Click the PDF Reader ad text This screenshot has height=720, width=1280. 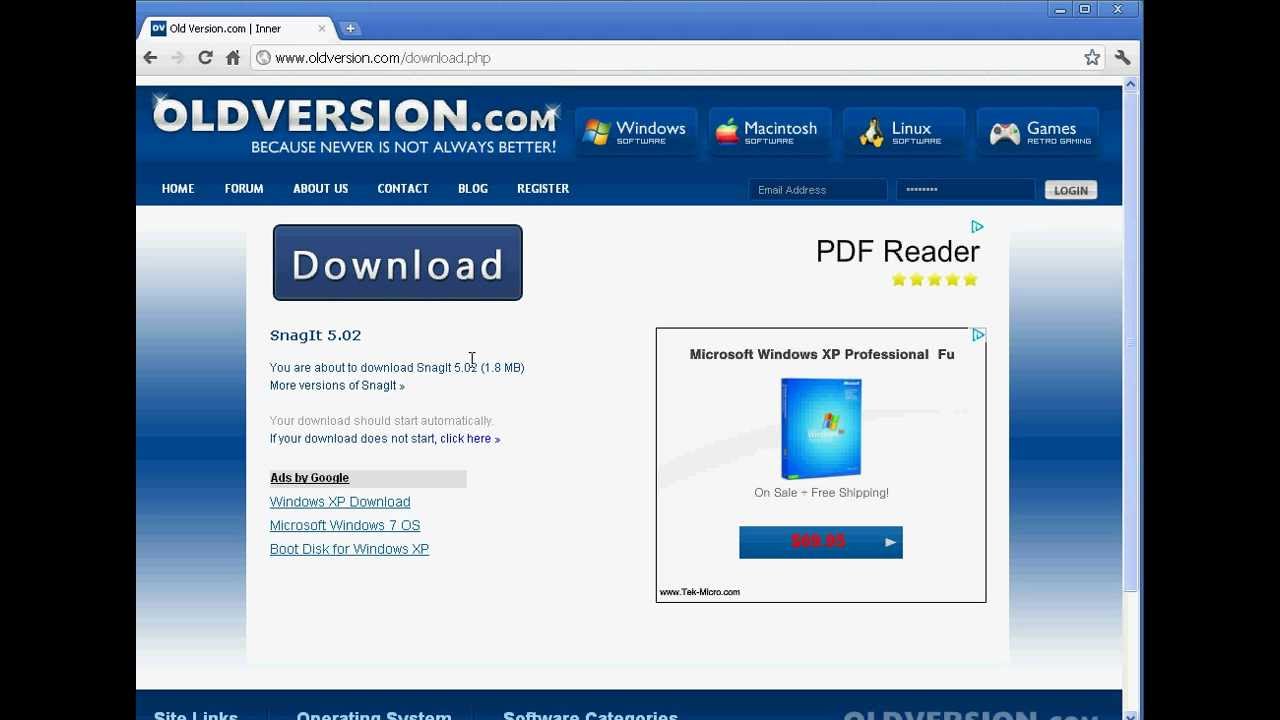point(898,252)
